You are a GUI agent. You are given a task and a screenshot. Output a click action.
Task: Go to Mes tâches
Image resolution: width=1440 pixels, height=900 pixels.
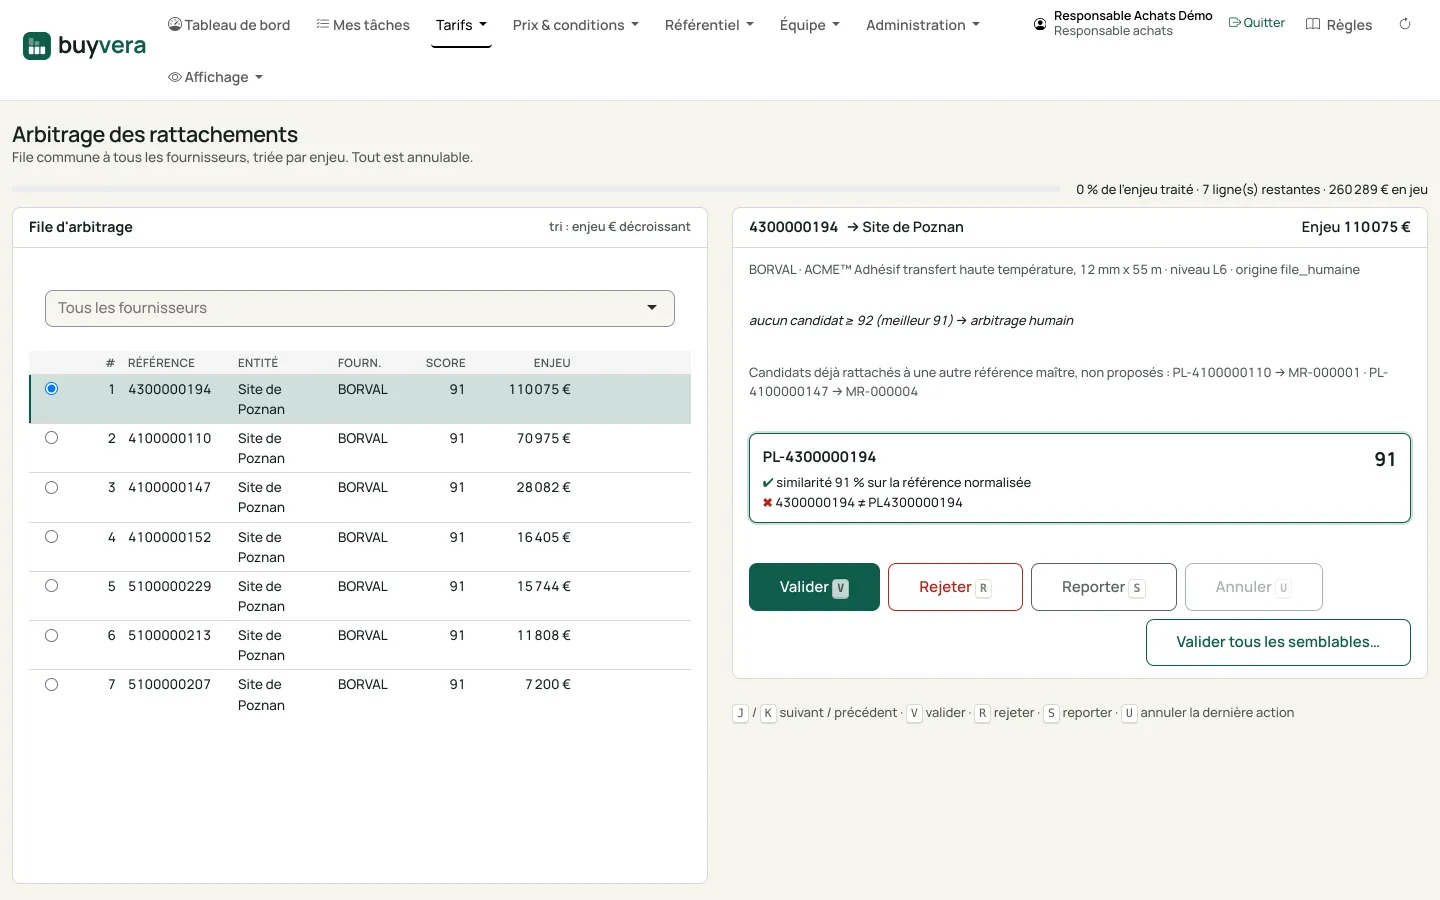[363, 25]
